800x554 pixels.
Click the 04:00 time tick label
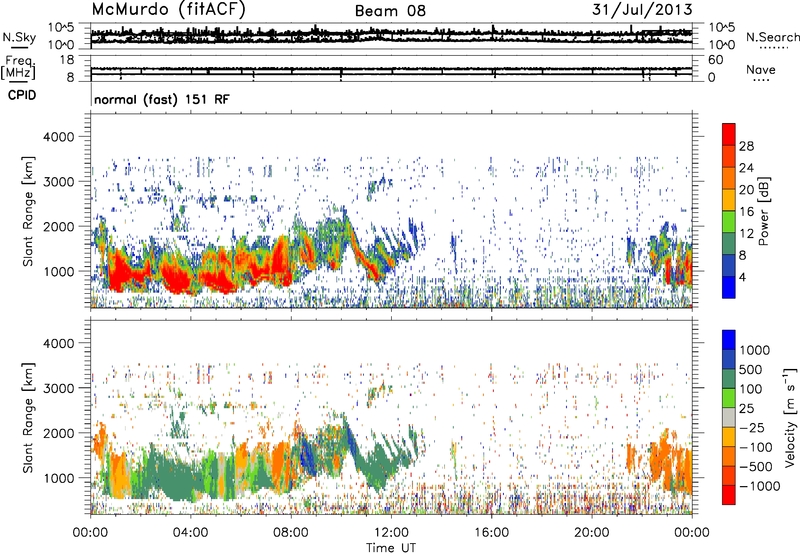click(x=190, y=533)
